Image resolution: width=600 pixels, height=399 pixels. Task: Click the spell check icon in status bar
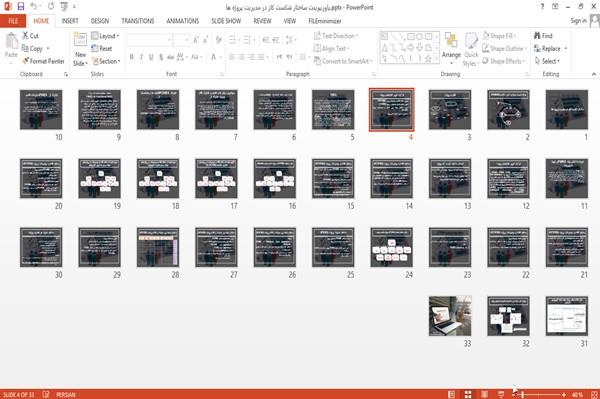[46, 394]
